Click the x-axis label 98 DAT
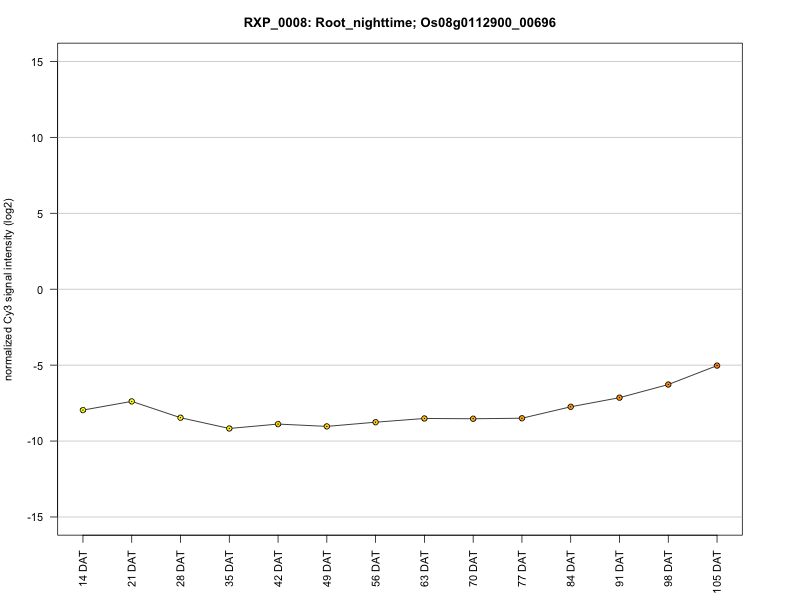This screenshot has width=800, height=600. [668, 568]
